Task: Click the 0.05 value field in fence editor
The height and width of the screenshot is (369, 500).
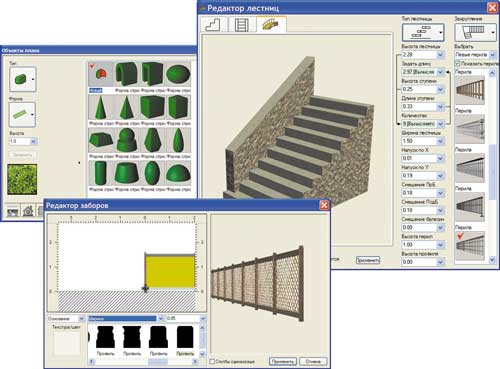Action: [182, 319]
